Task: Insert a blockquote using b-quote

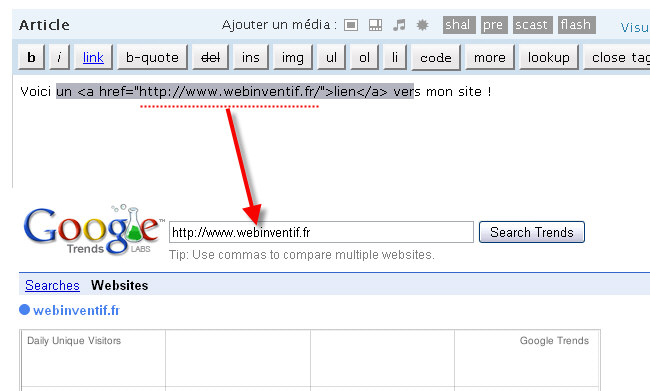Action: pos(152,57)
